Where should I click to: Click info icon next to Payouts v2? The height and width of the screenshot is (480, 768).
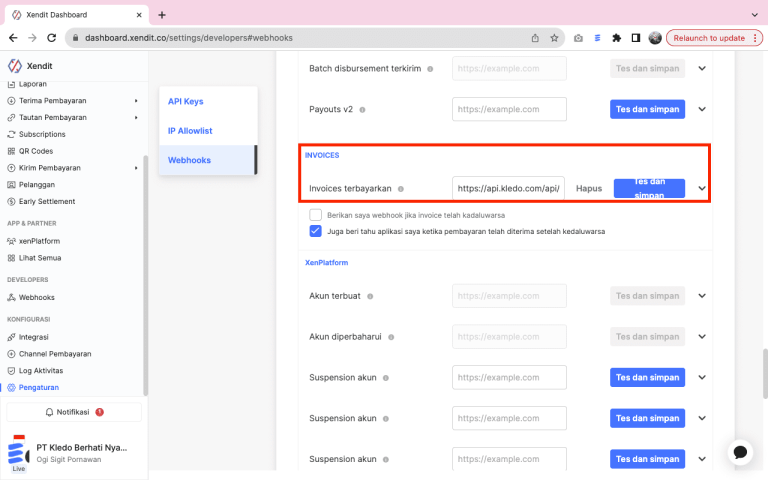(362, 110)
